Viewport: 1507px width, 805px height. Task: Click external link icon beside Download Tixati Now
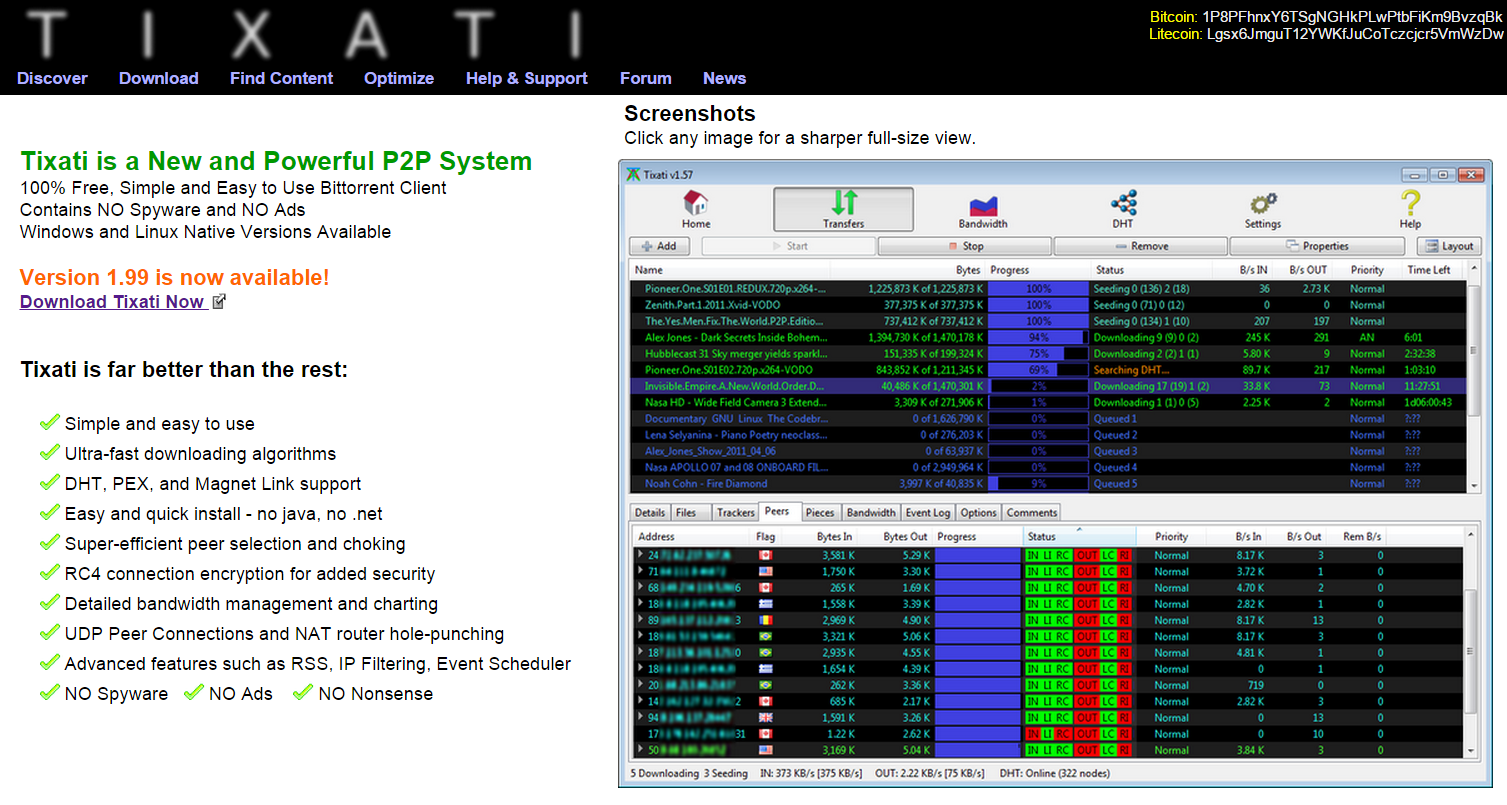(x=219, y=302)
